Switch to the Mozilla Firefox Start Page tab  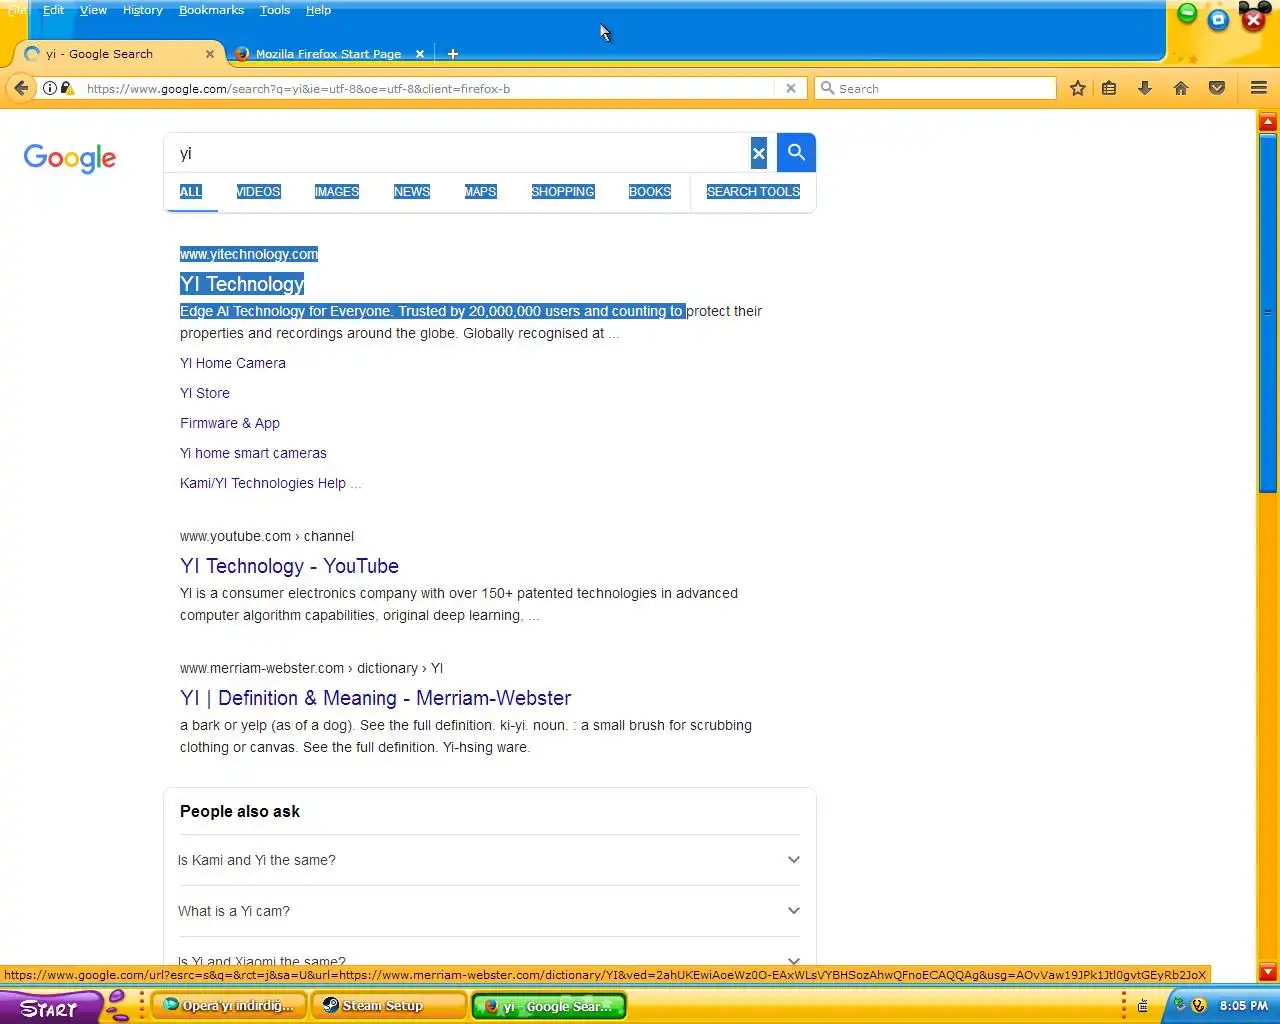tap(328, 54)
